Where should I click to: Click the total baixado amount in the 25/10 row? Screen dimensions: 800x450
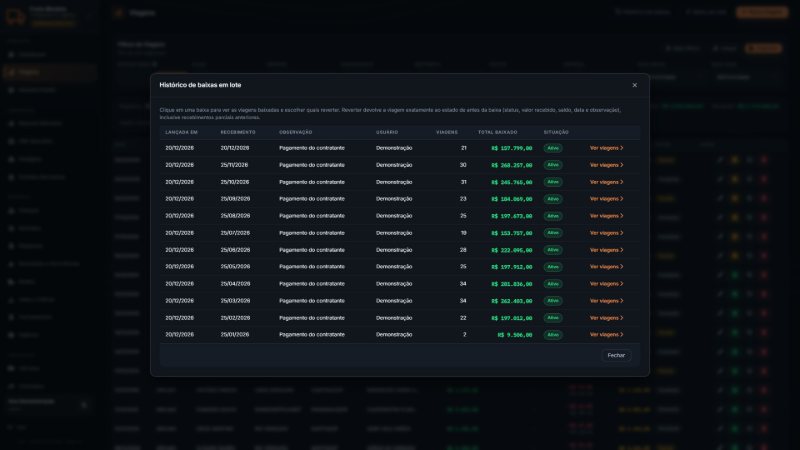coord(512,182)
